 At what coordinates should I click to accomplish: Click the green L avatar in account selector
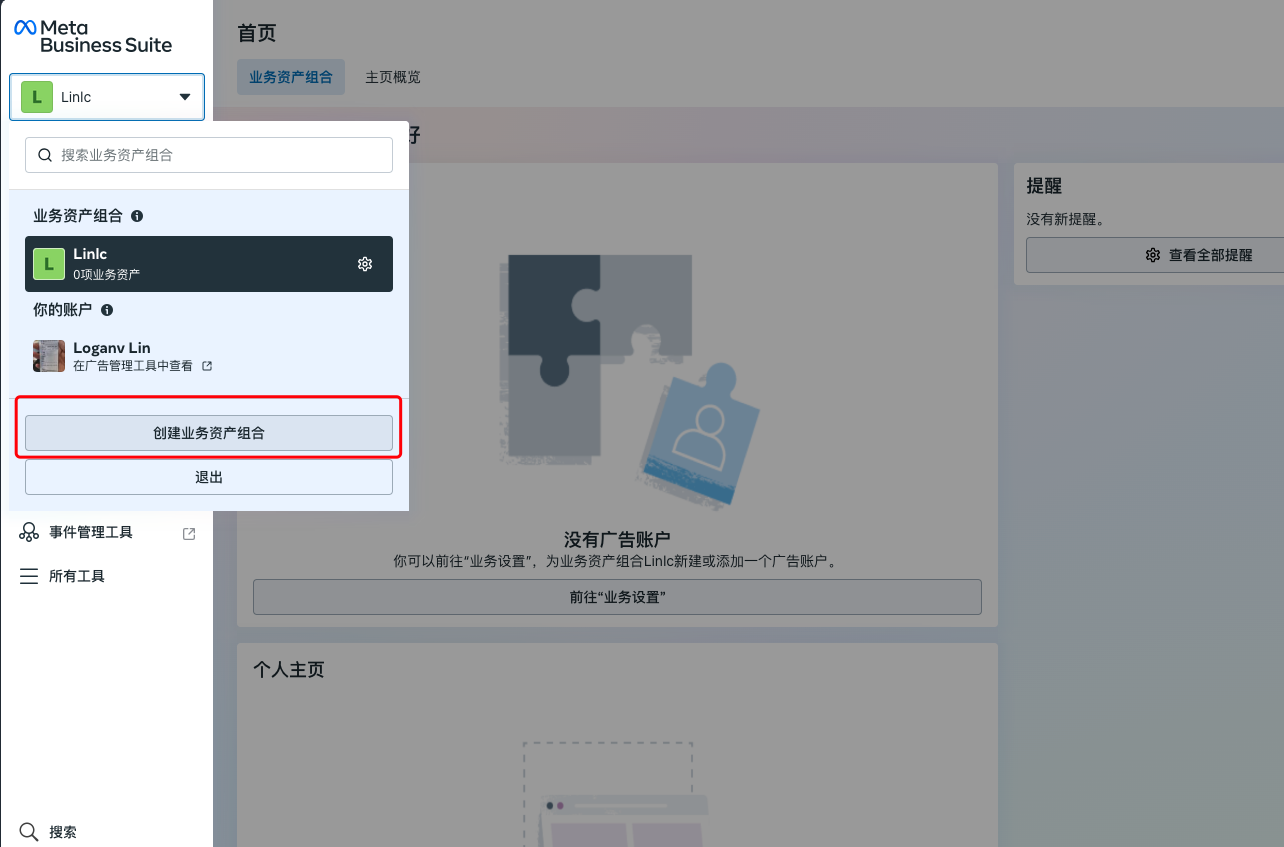(37, 97)
